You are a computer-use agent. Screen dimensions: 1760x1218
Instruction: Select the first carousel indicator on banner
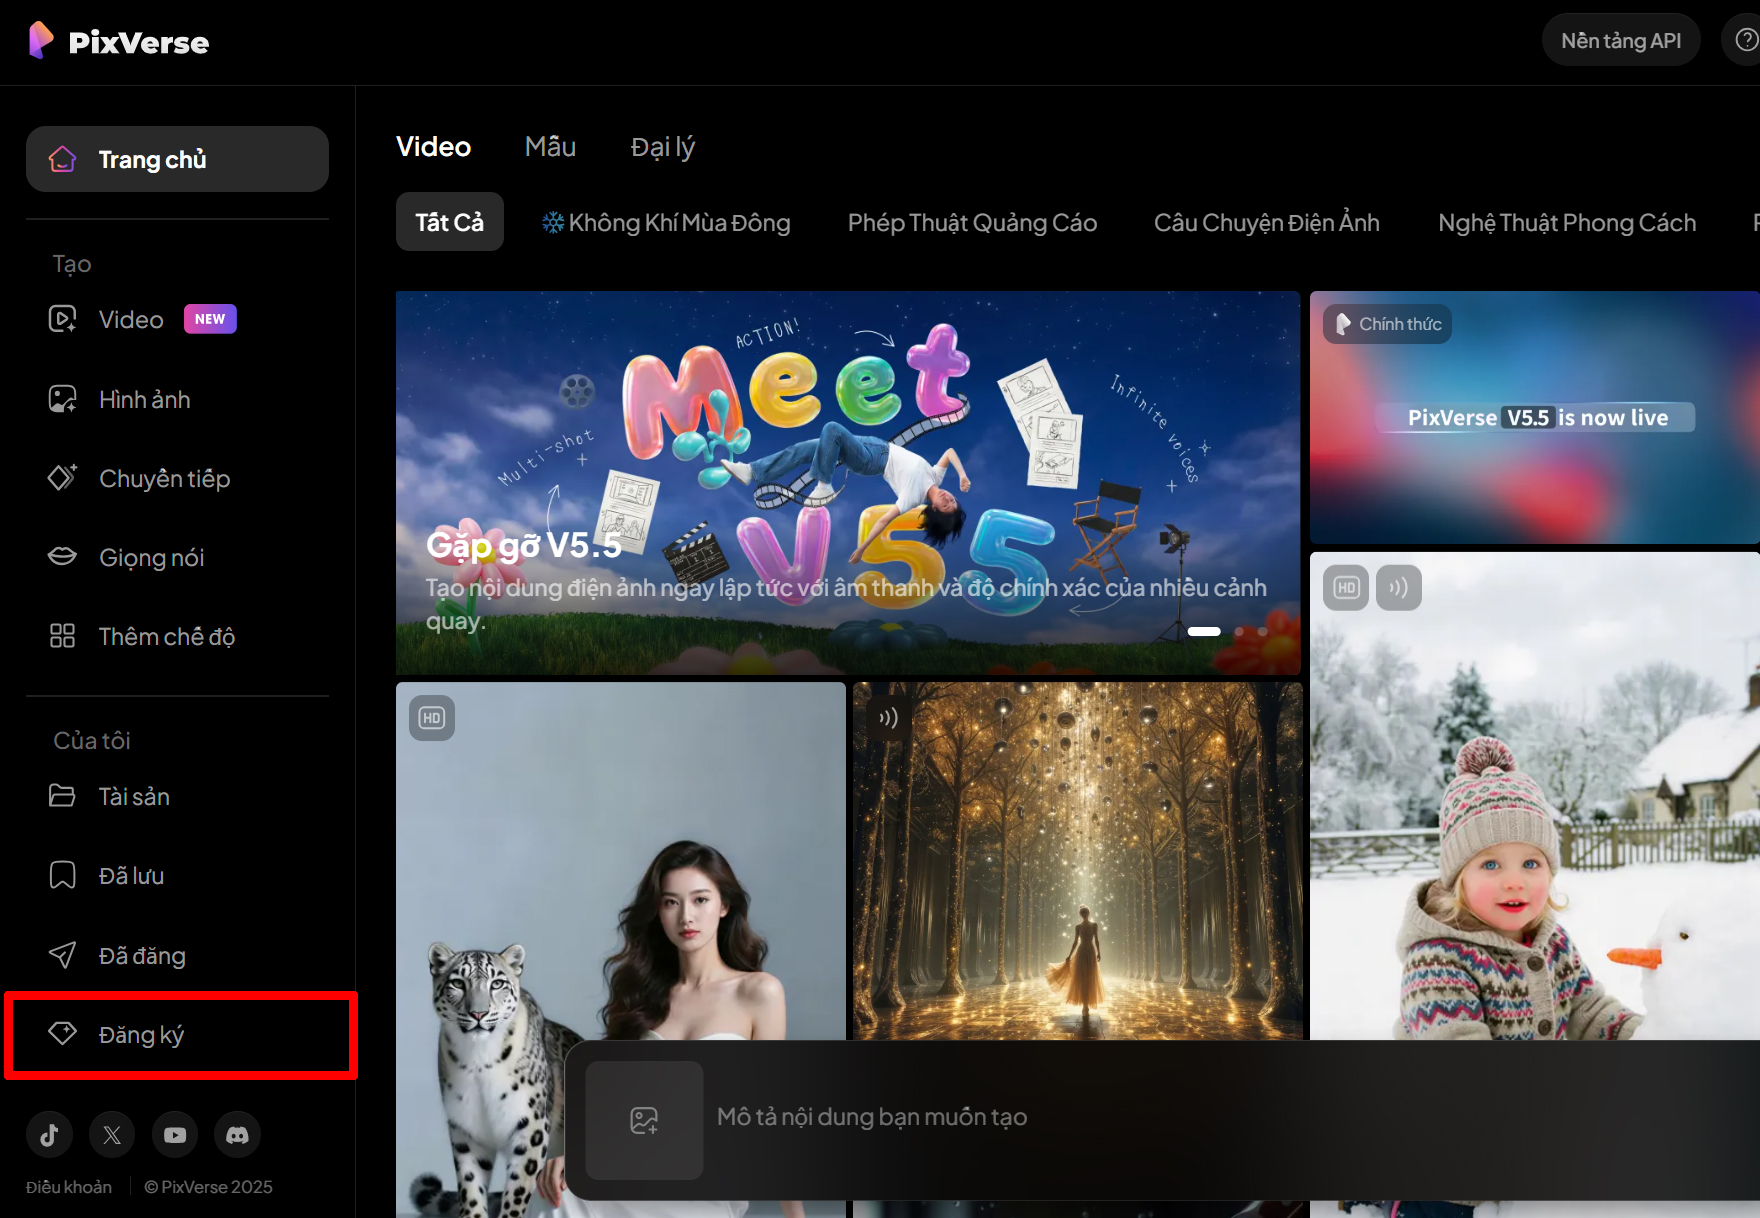(1204, 631)
